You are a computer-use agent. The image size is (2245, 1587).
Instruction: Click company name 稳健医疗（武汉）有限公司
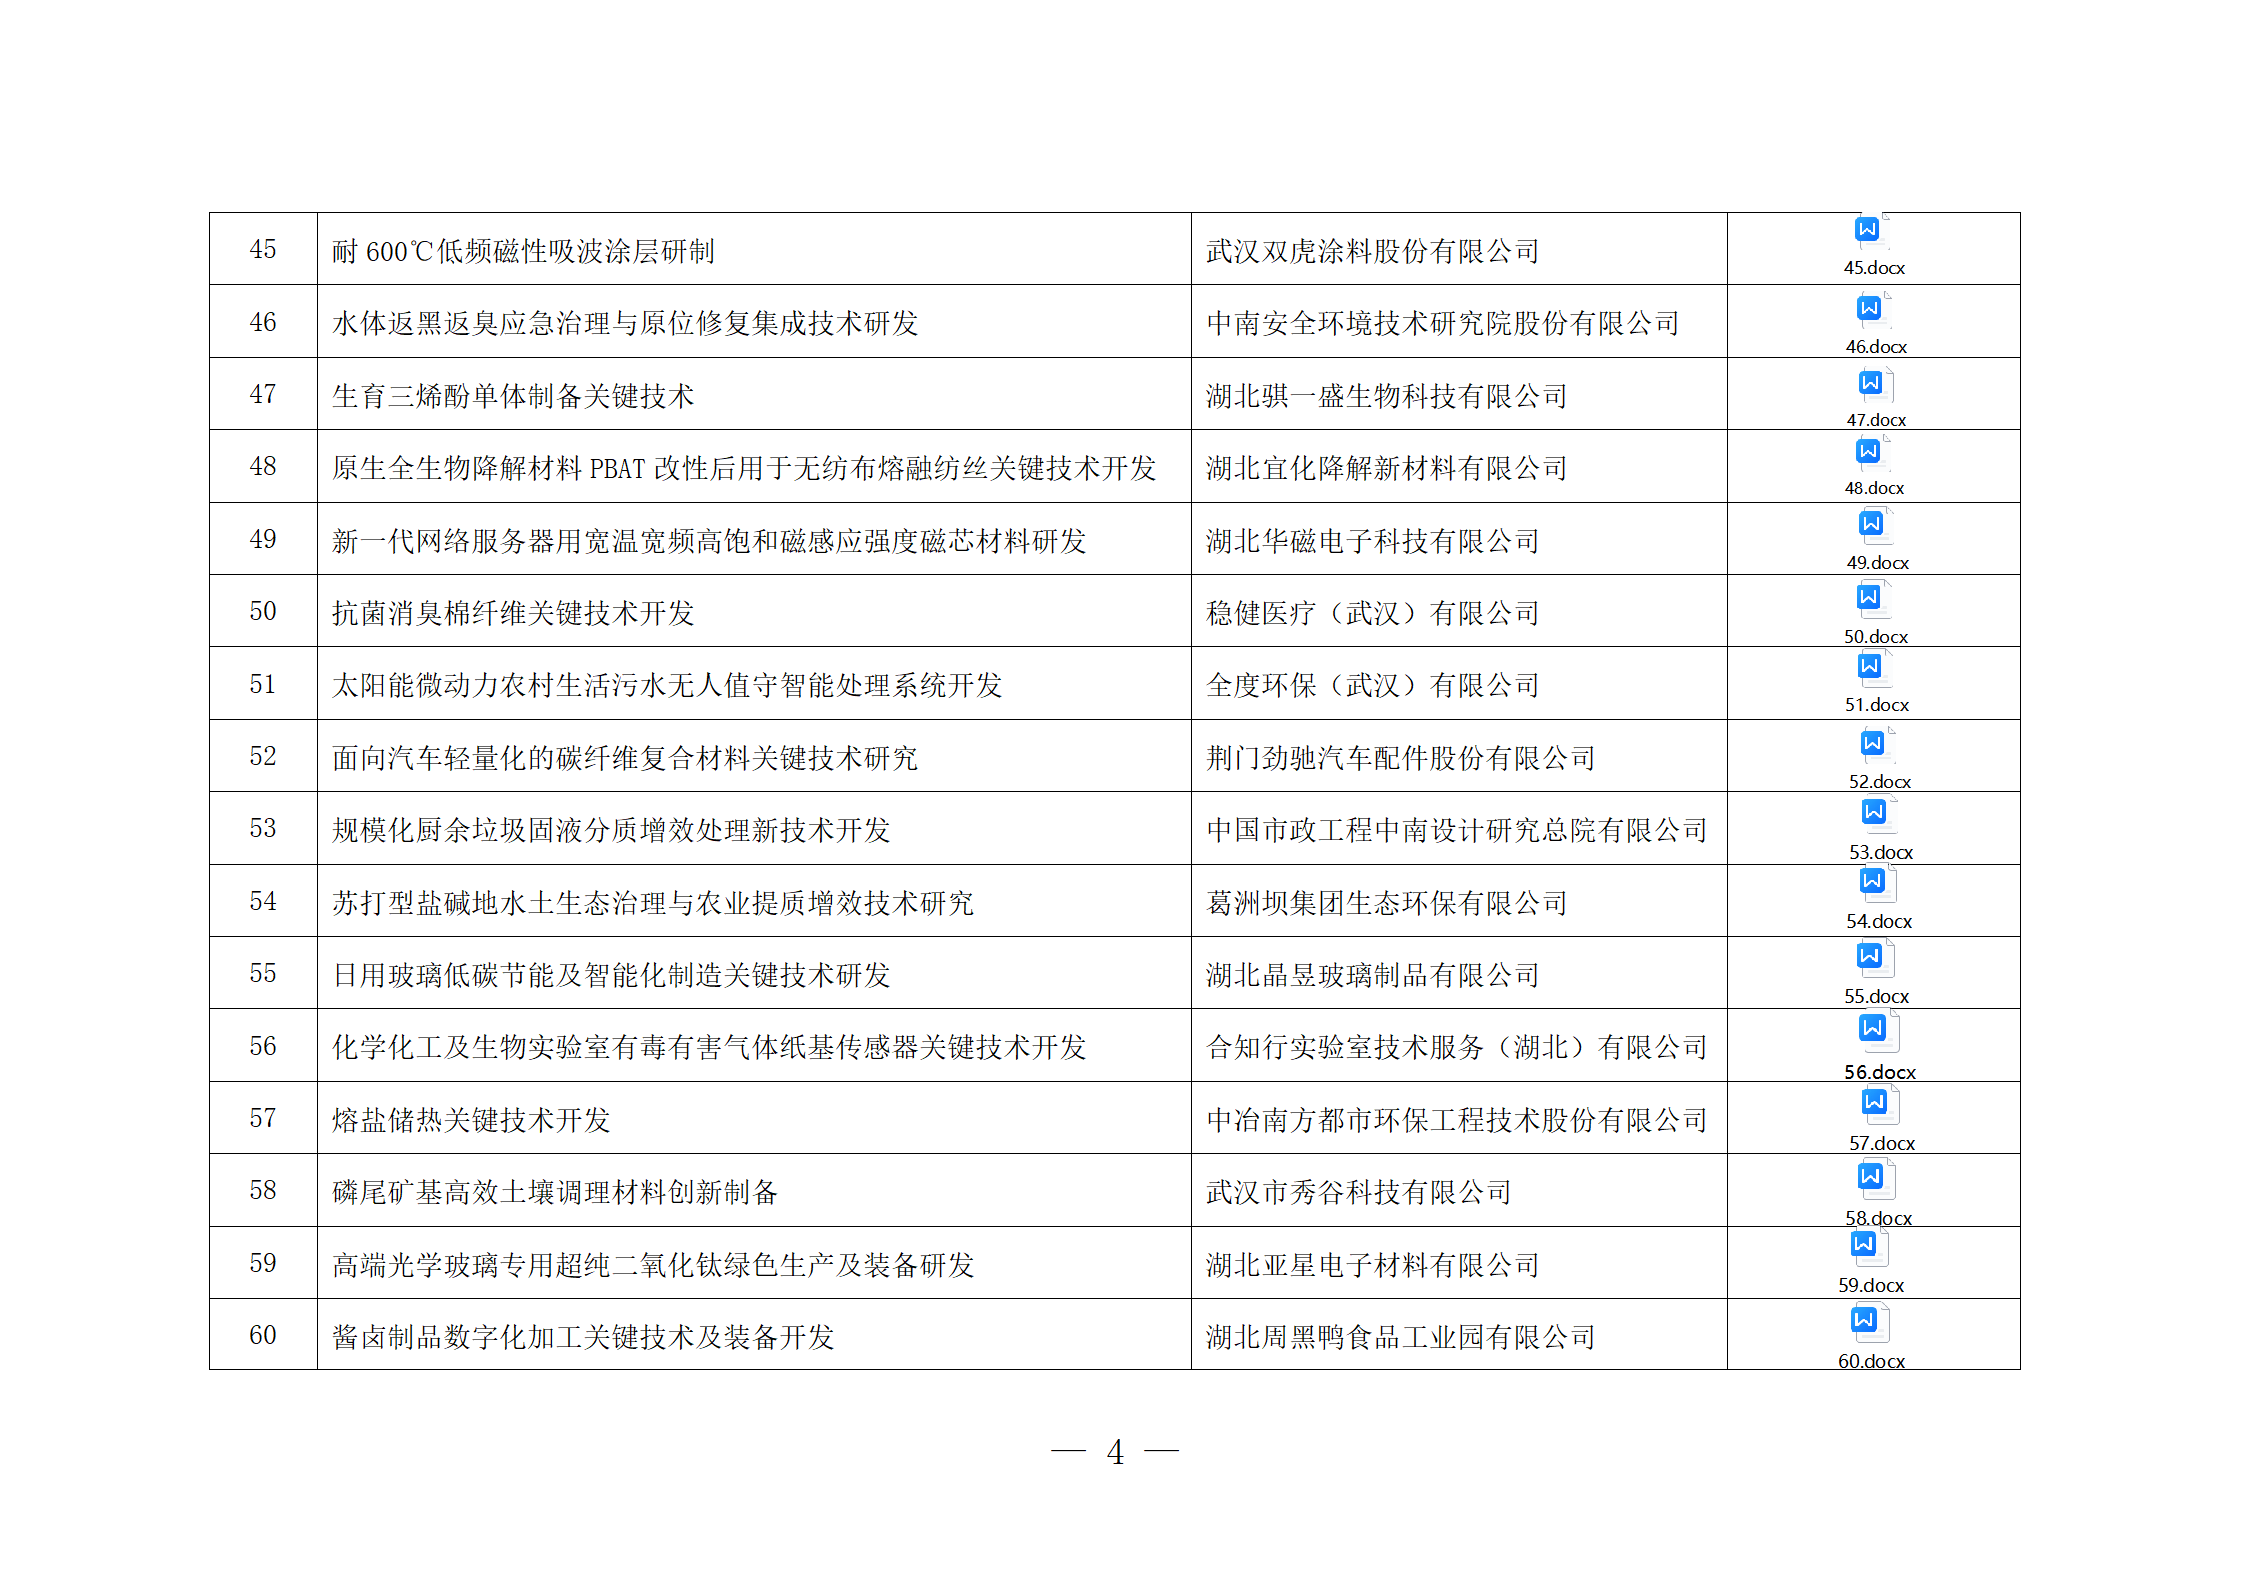1373,613
